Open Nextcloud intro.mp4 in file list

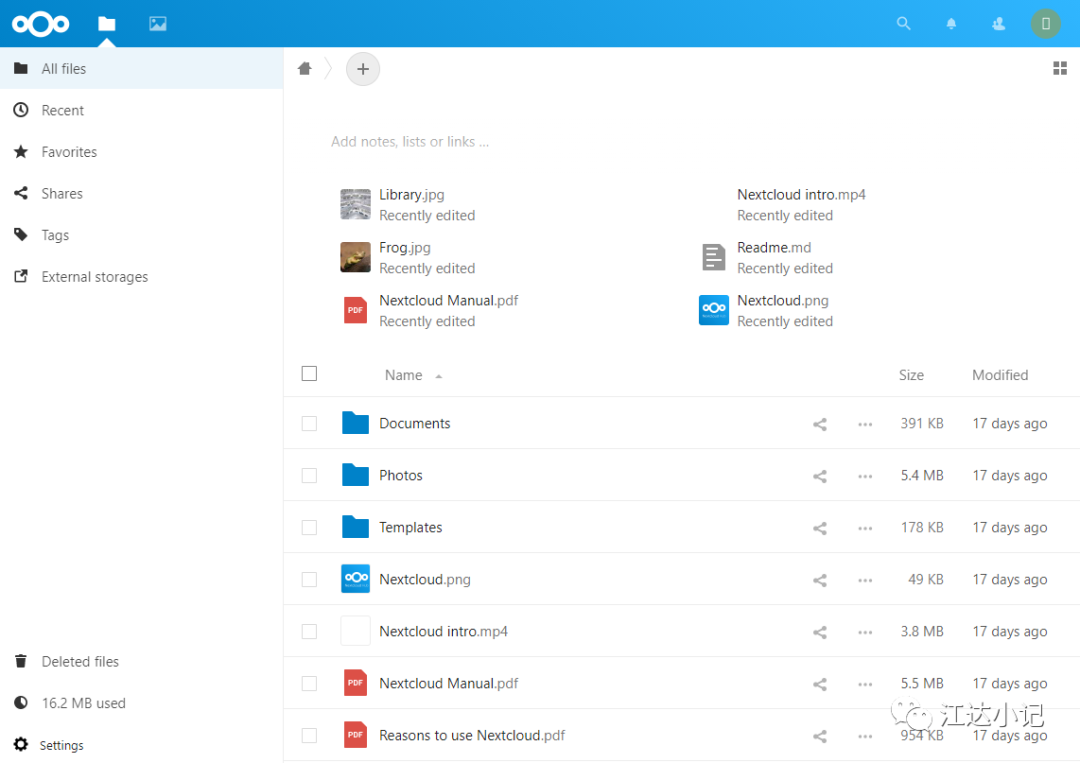444,631
